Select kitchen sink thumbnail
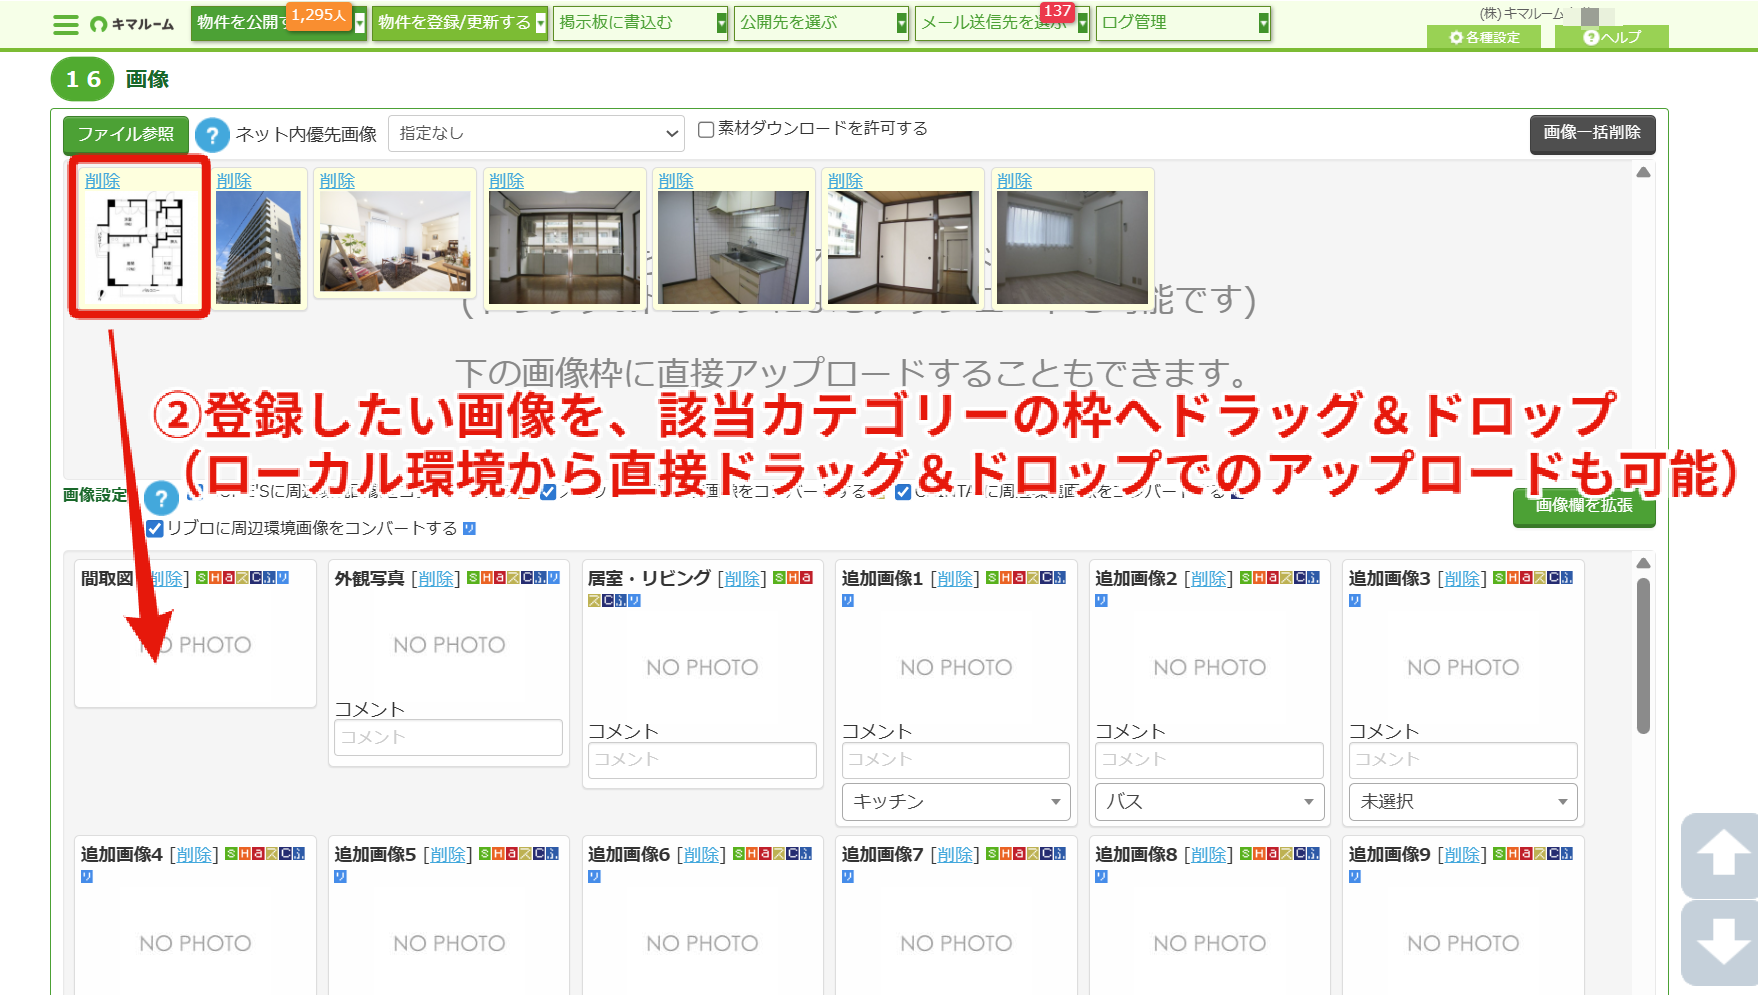The image size is (1758, 995). point(733,247)
